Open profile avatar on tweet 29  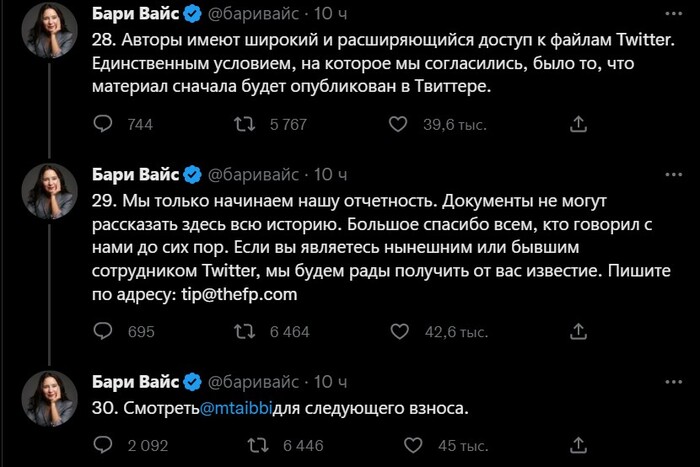[x=49, y=192]
